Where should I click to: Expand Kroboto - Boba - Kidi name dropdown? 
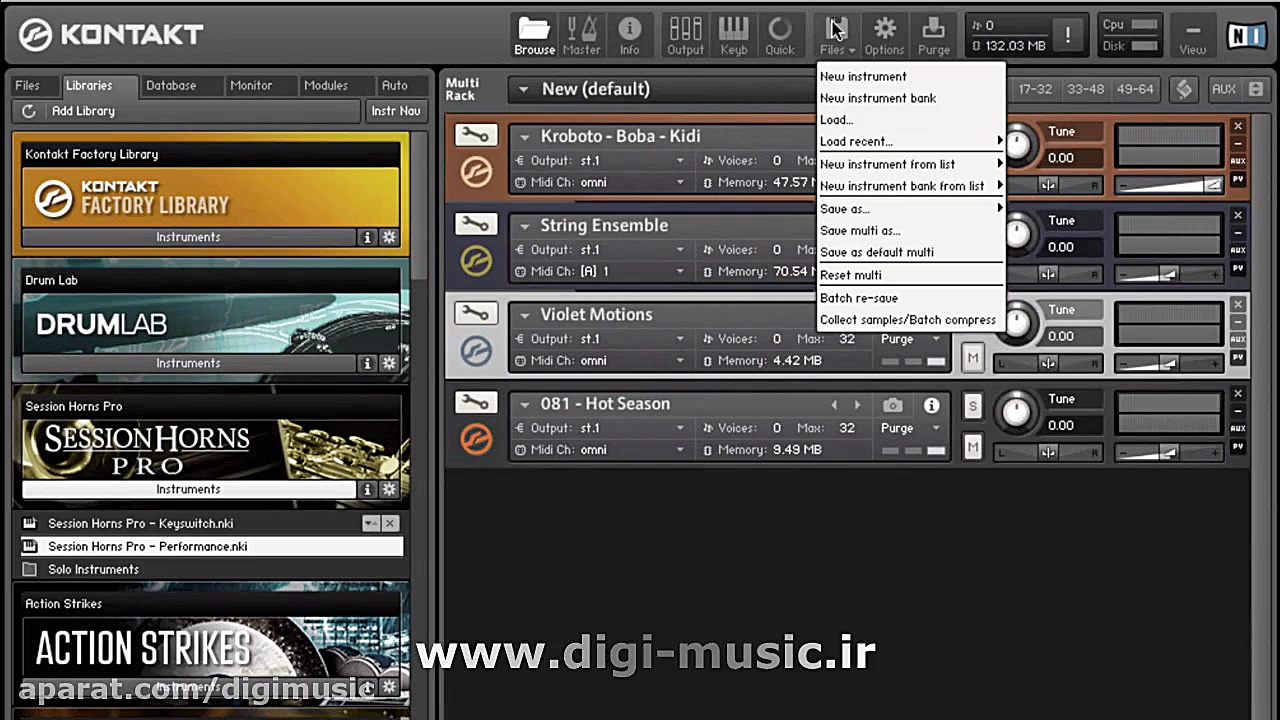[x=524, y=137]
